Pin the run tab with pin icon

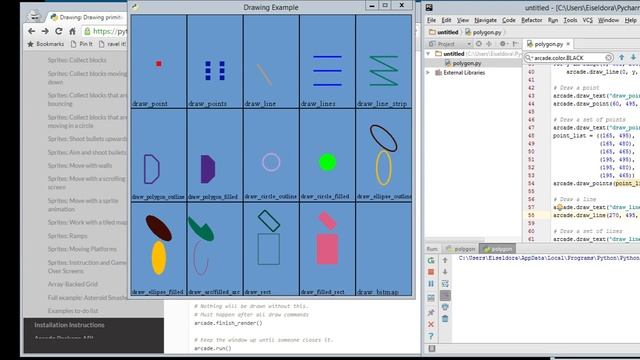(431, 313)
